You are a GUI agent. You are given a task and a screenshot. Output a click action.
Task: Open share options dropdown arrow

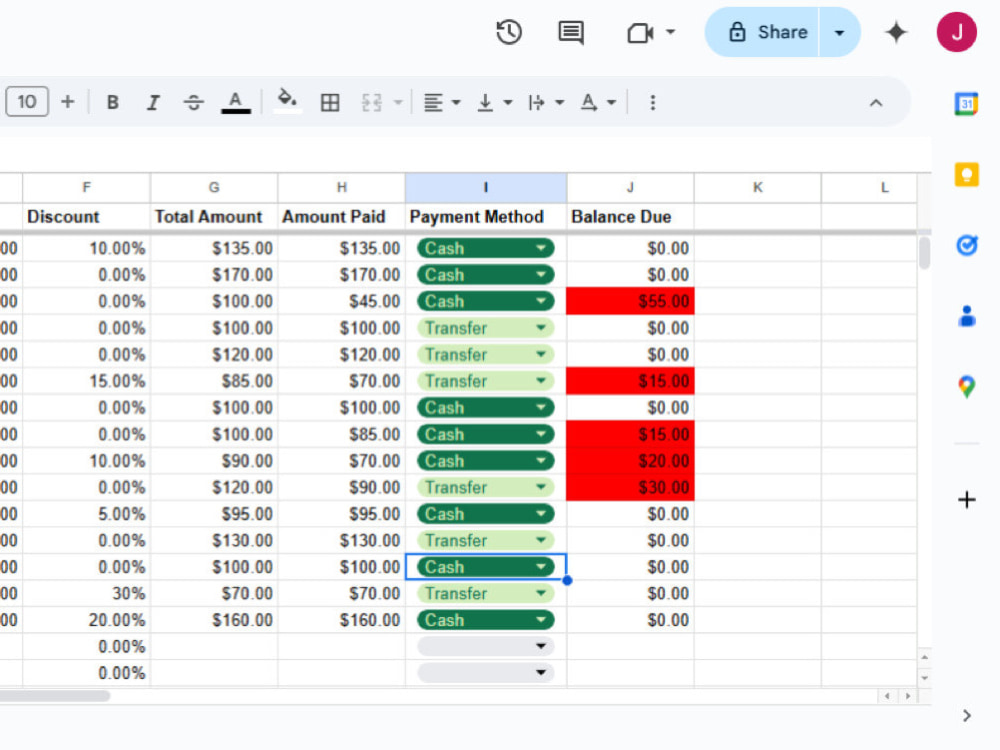point(839,33)
